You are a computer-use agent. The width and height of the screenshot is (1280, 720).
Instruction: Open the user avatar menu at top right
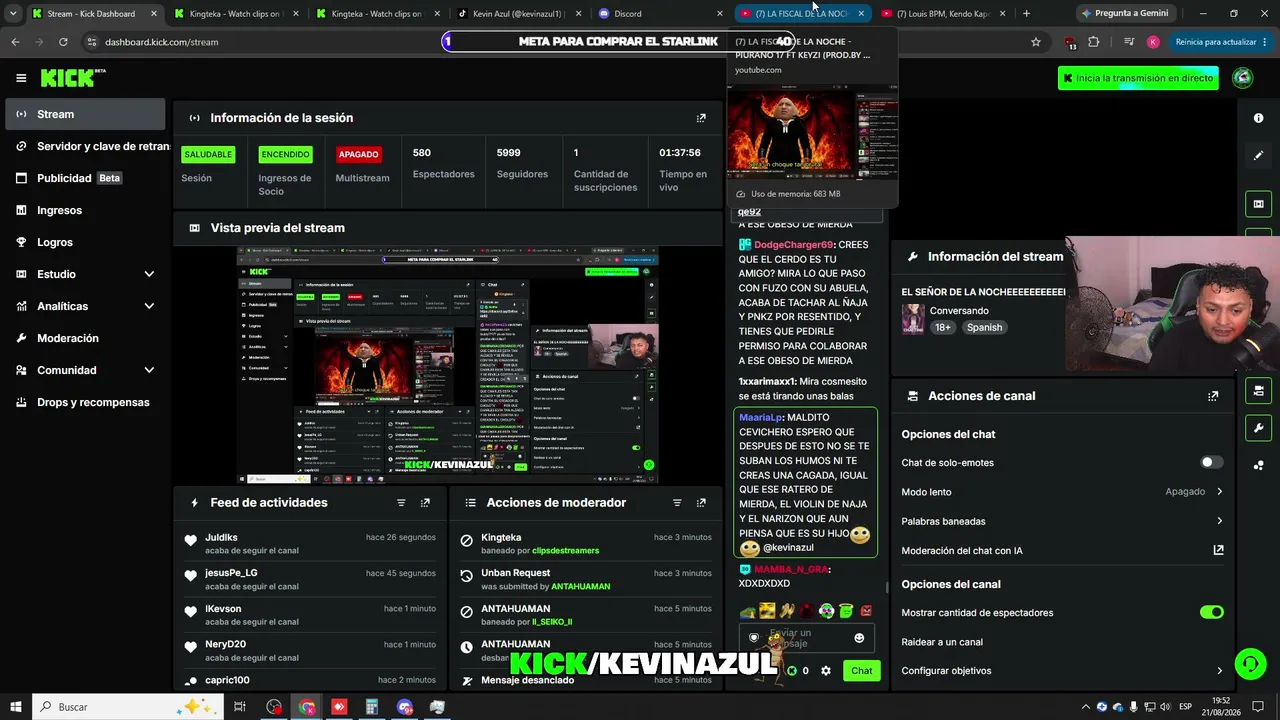(x=1243, y=78)
